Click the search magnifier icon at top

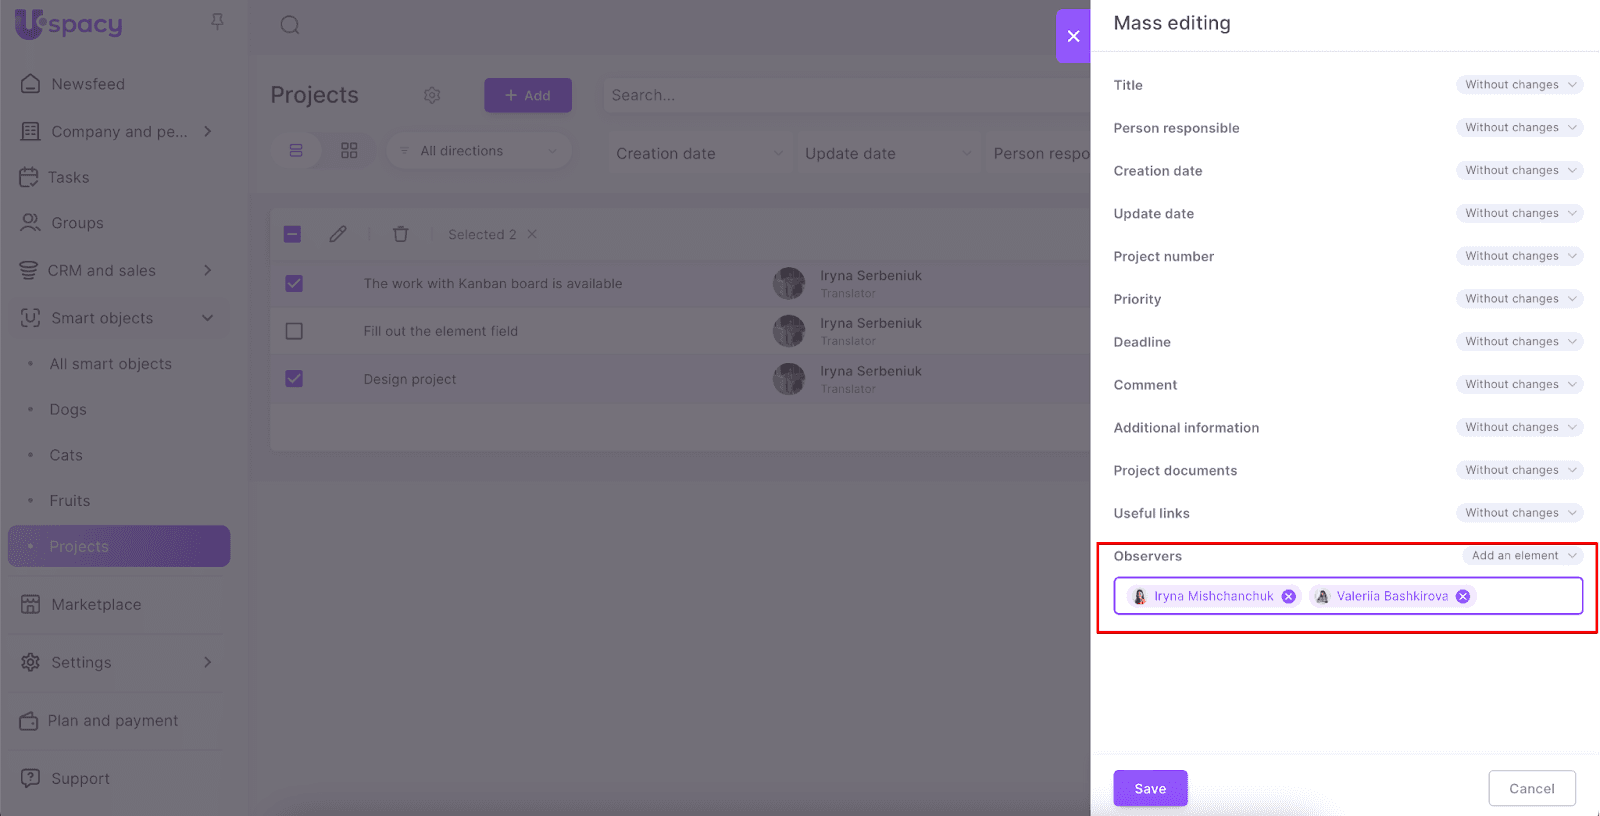pyautogui.click(x=290, y=25)
